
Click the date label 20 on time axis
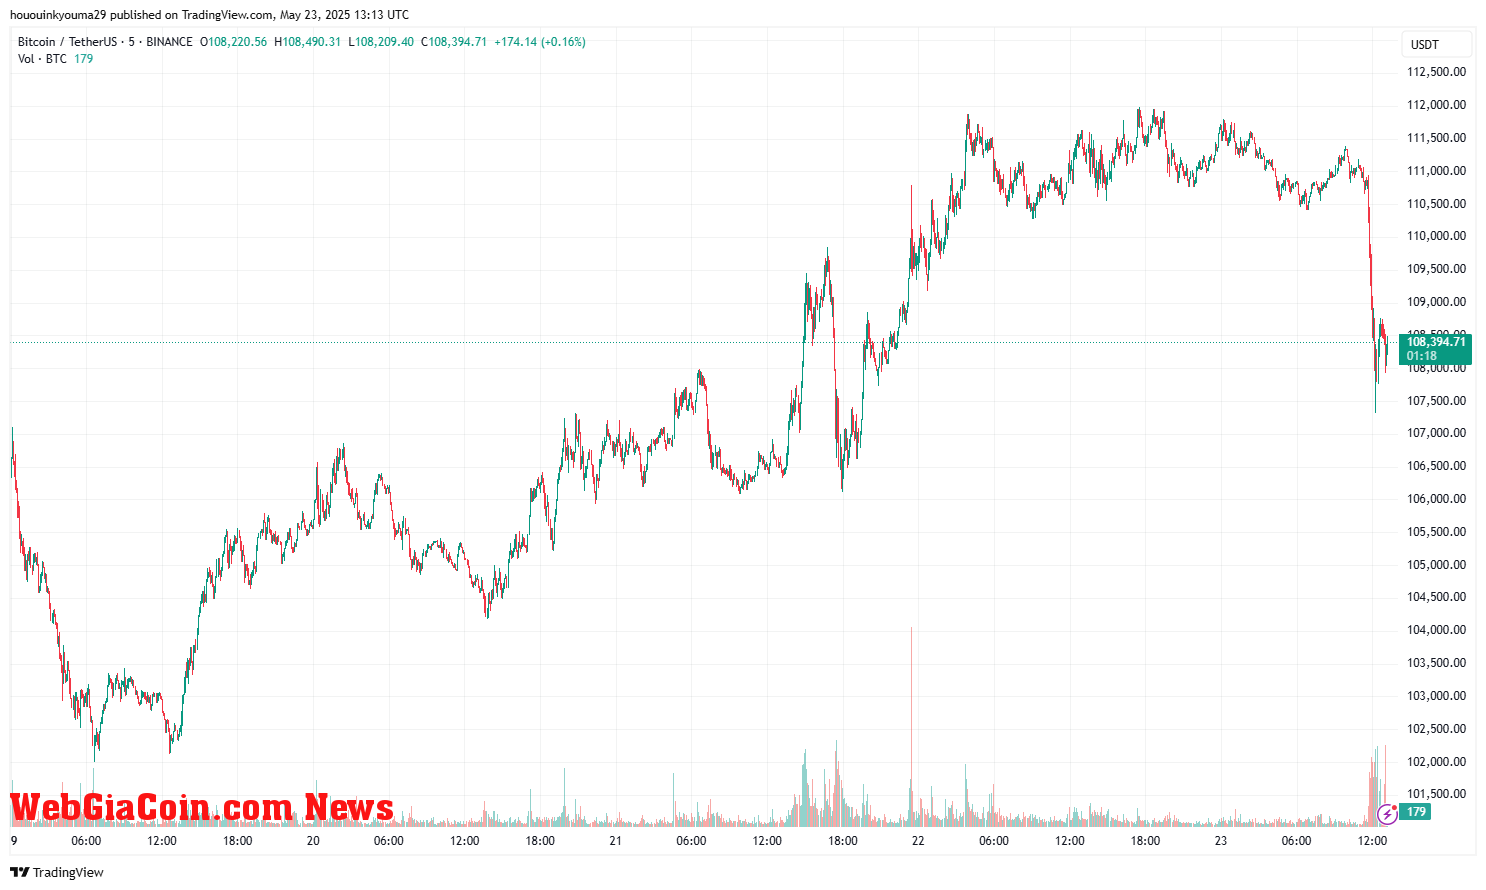313,841
